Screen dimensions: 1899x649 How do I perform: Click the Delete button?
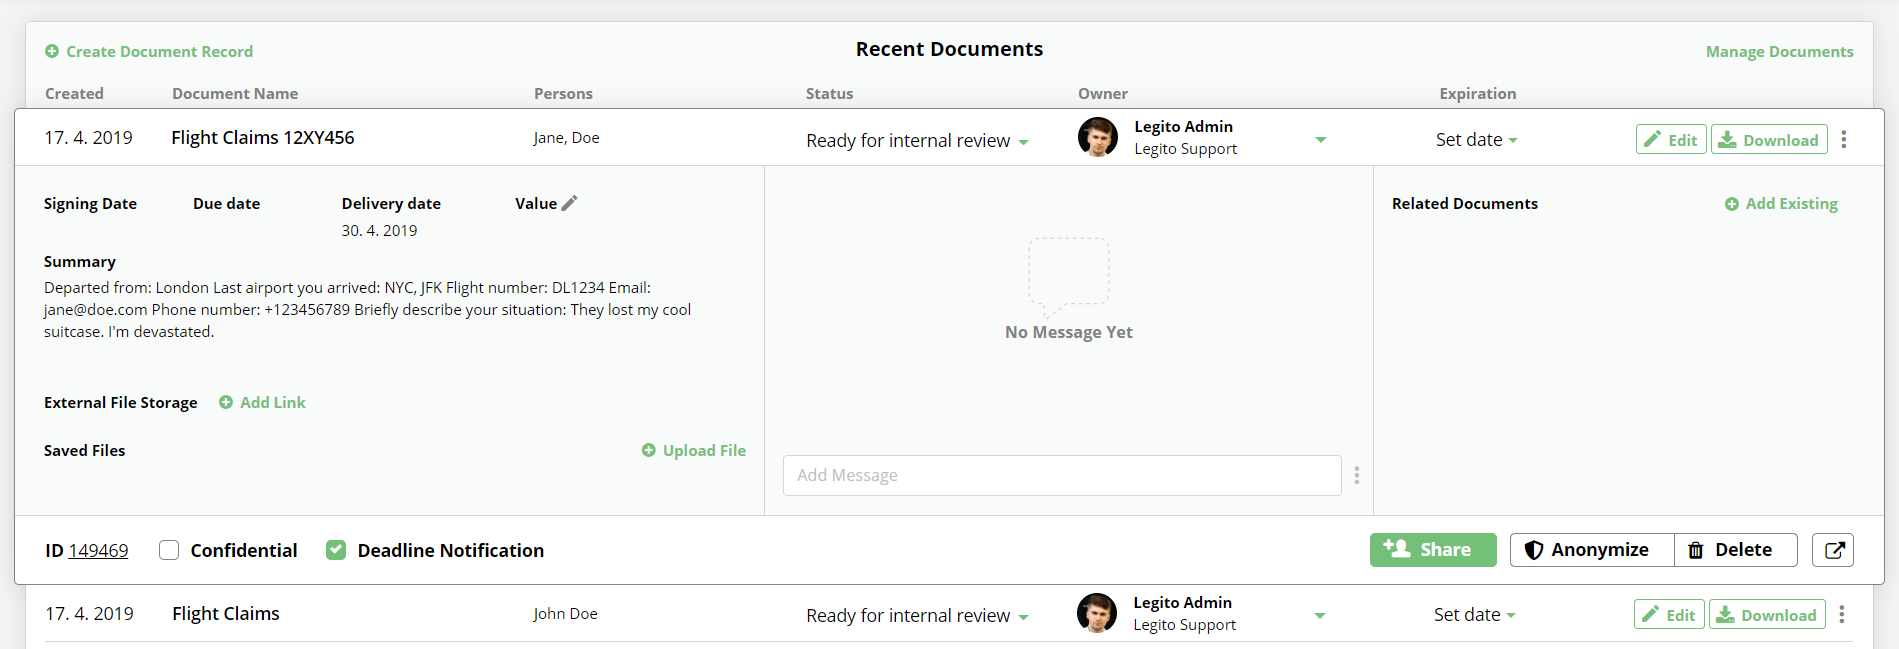pos(1735,549)
